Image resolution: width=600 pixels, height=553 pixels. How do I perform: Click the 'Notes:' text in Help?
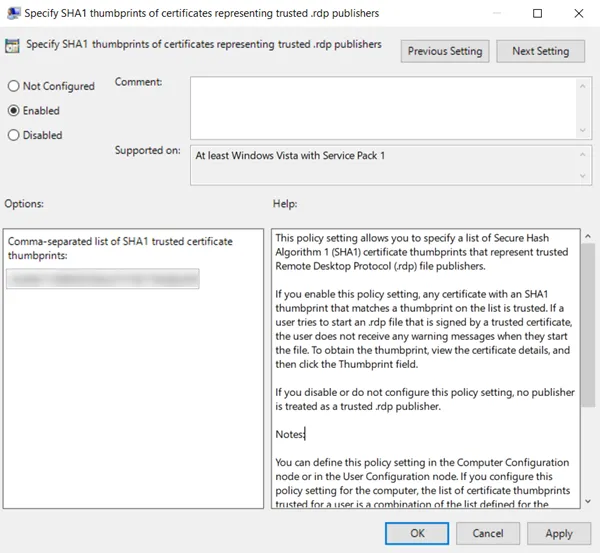click(290, 434)
